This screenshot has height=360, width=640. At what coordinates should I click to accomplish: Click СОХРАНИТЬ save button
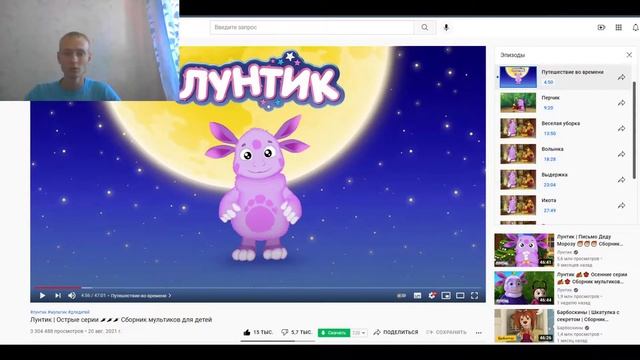point(446,332)
